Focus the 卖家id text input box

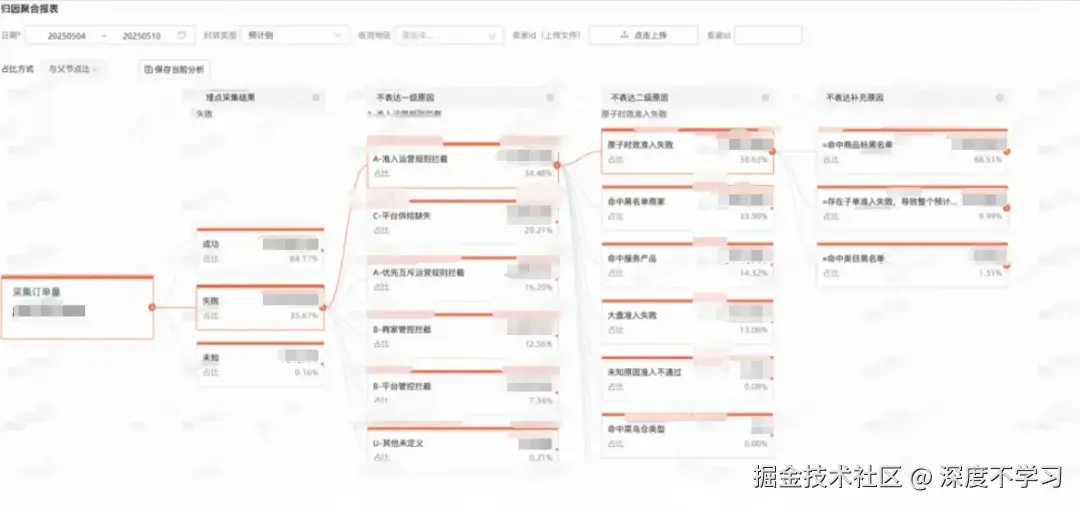[x=768, y=35]
